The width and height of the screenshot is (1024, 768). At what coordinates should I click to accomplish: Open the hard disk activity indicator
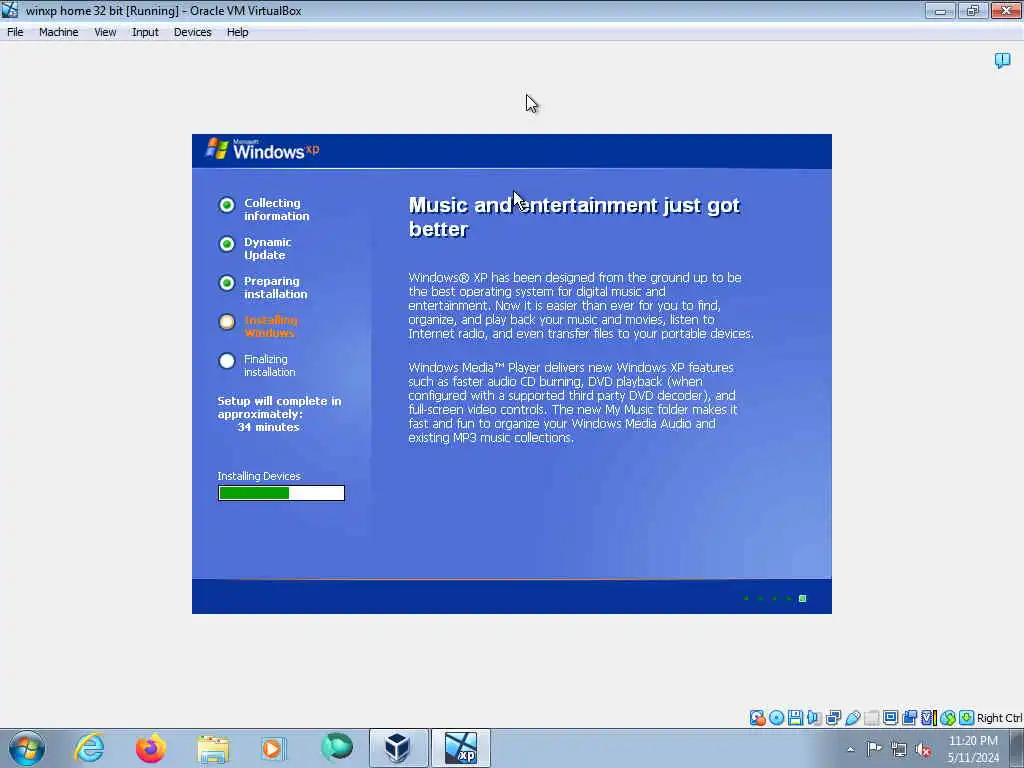coord(757,718)
